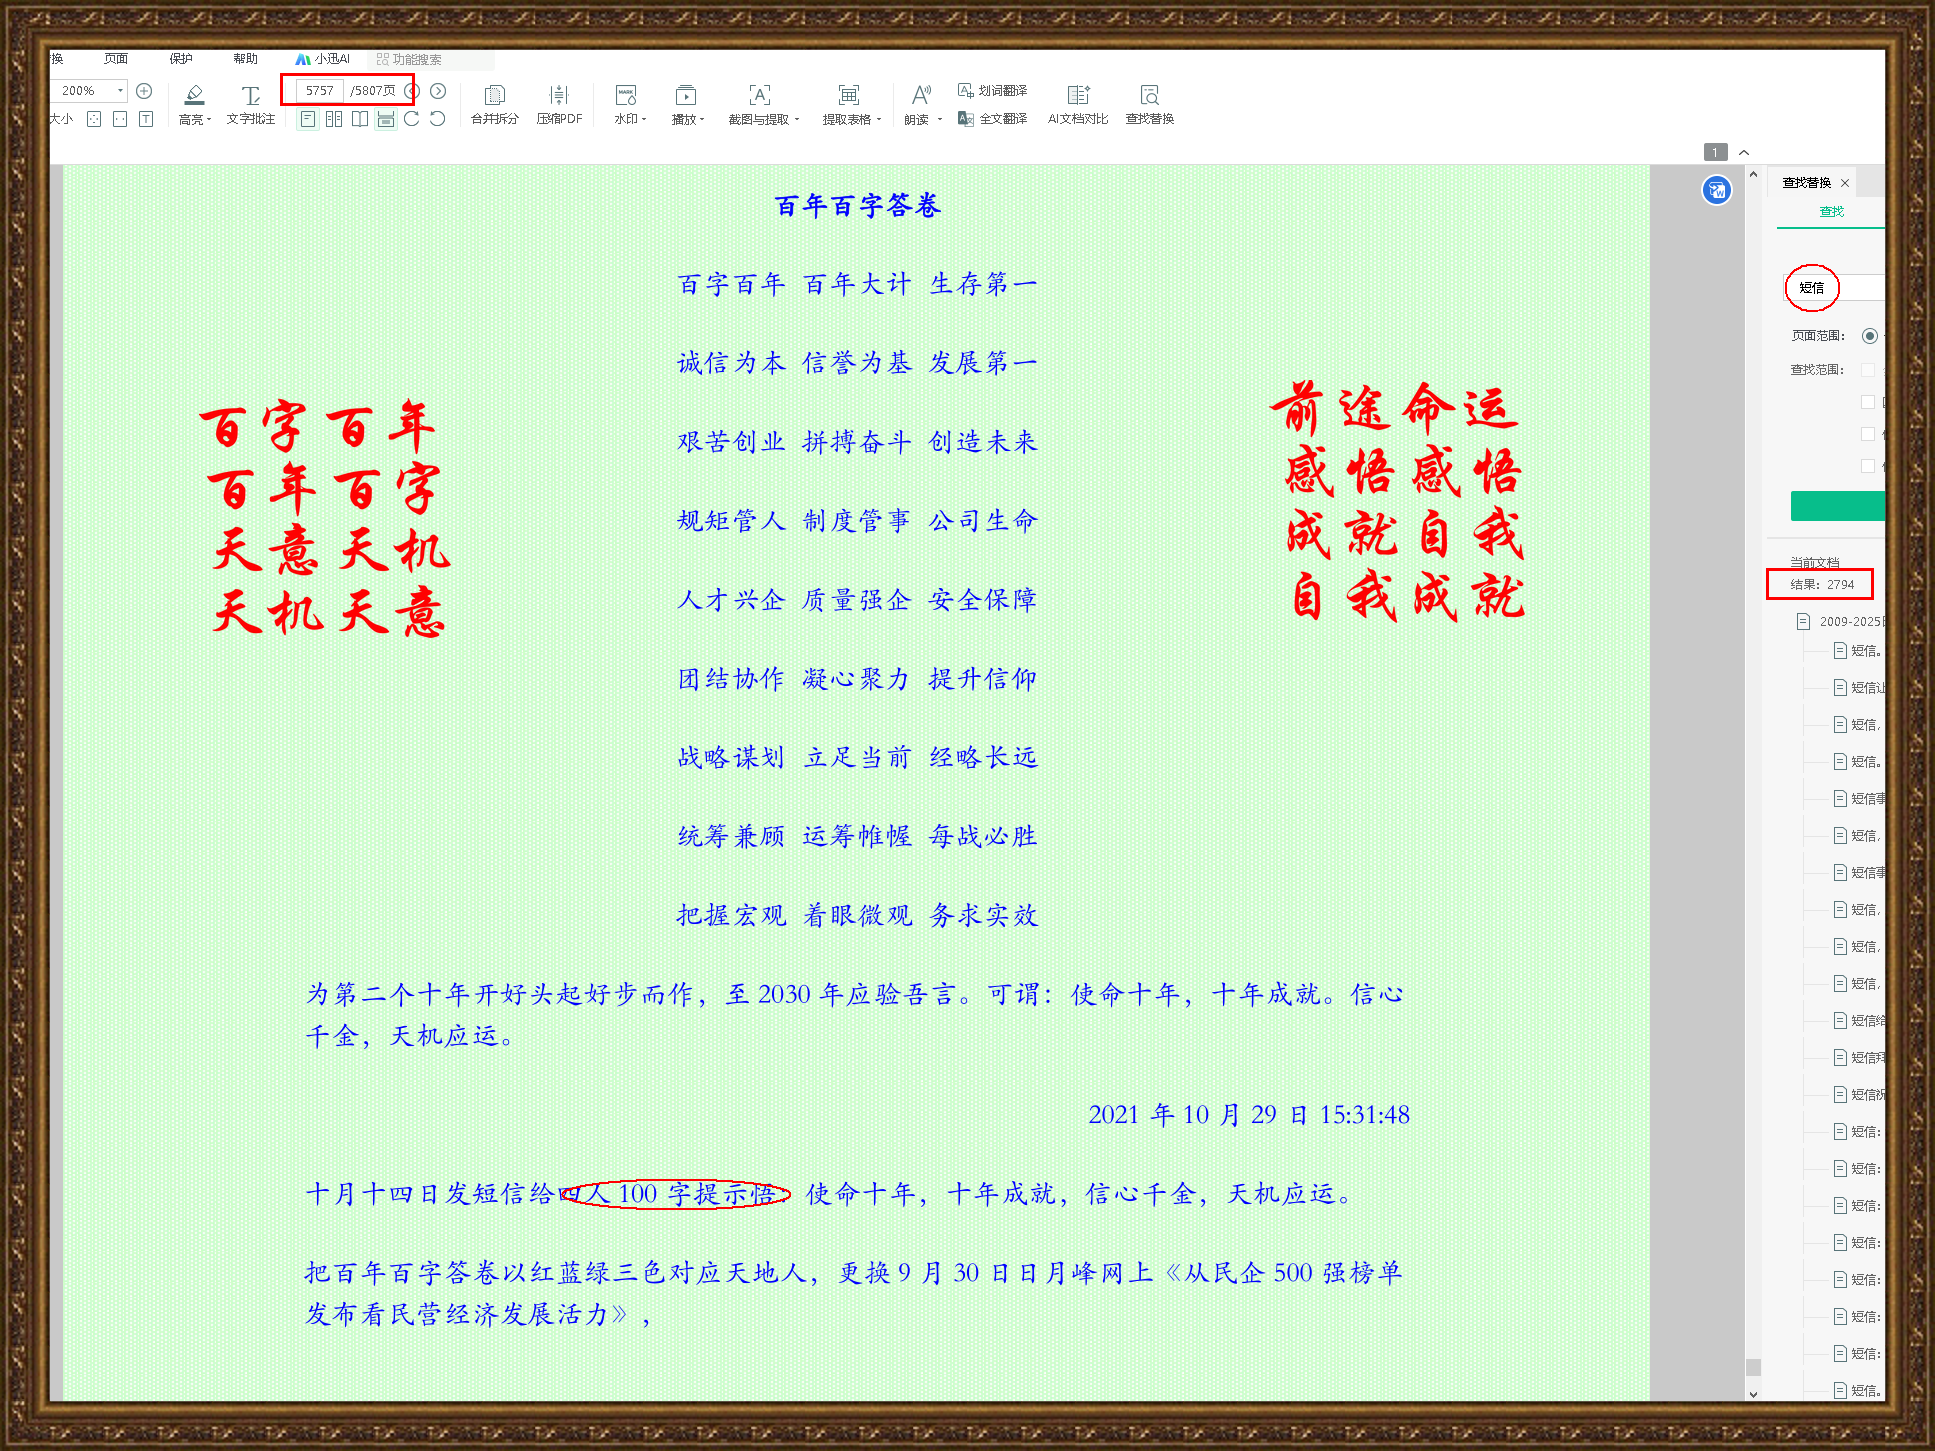Screen dimensions: 1935x1451
Task: Expand the watermark (水印) dropdown
Action: coord(645,120)
